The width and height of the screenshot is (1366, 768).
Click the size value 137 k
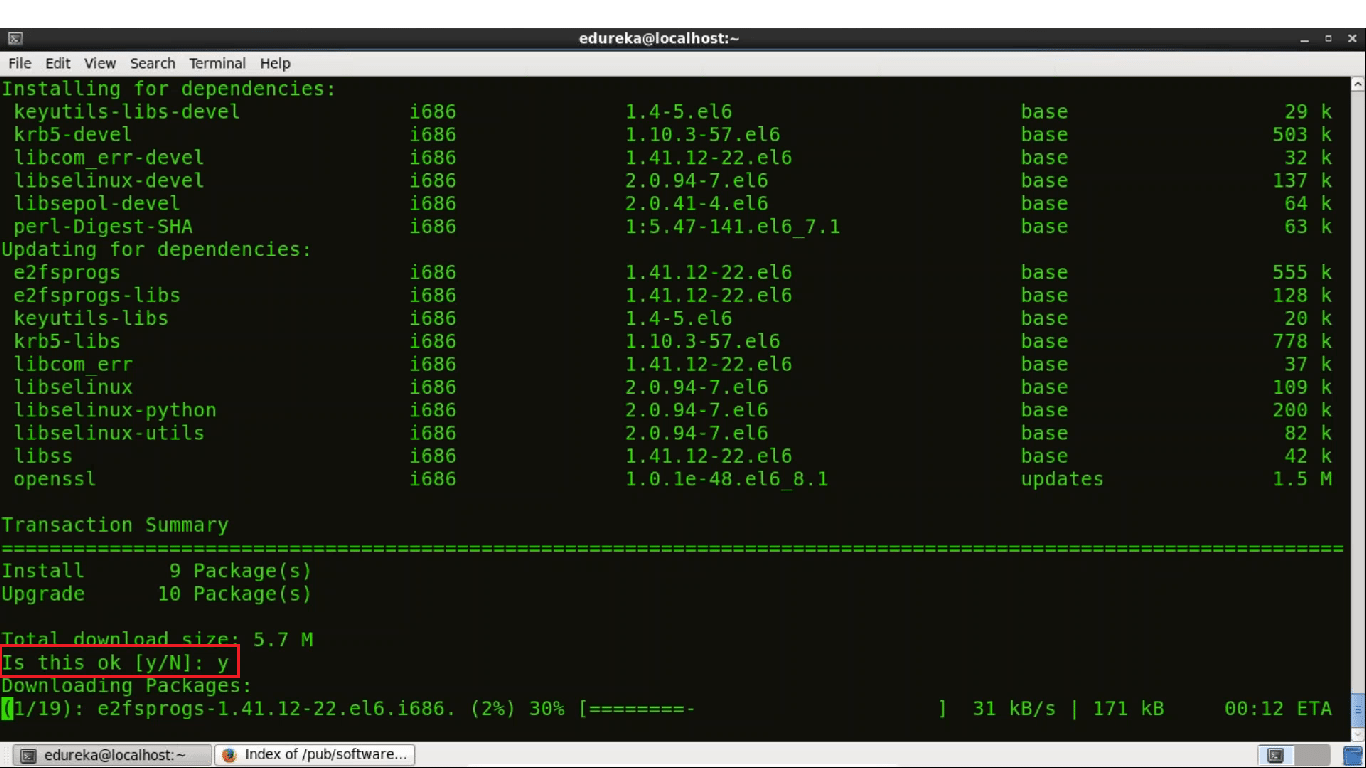[1302, 181]
